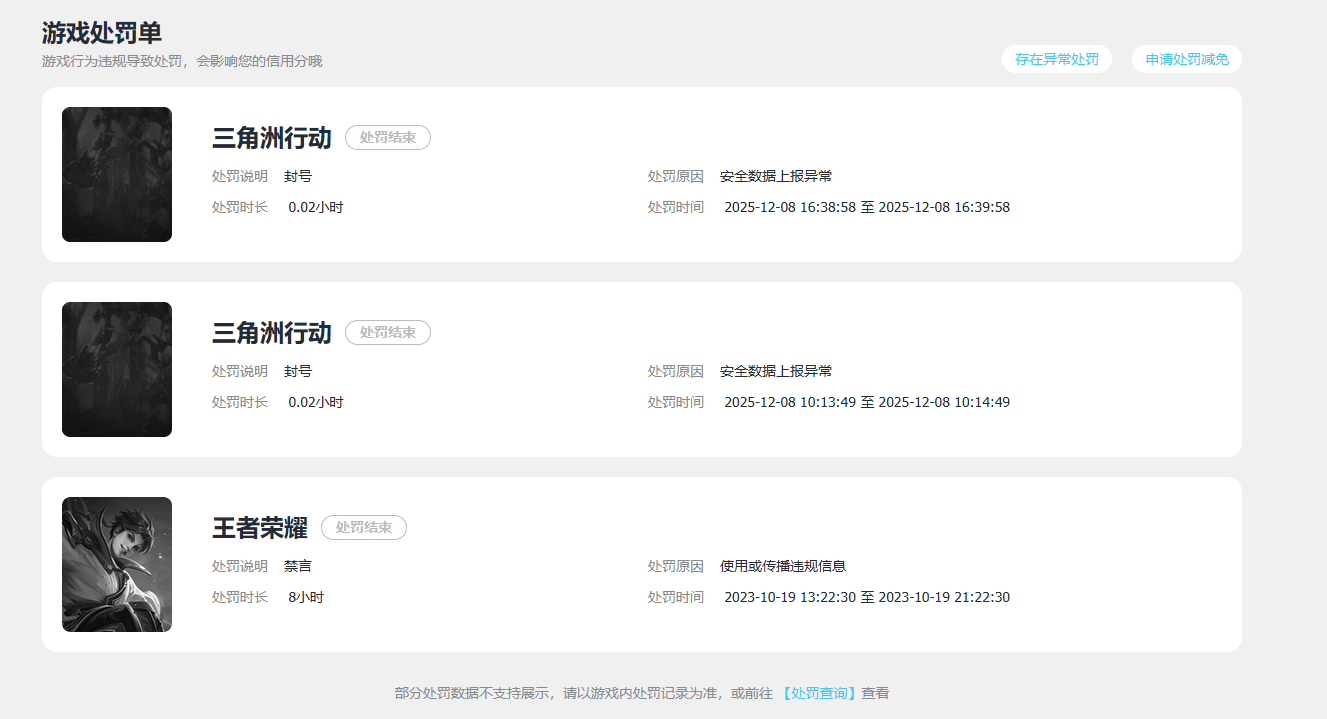The height and width of the screenshot is (719, 1327).
Task: Select the 禁言 penalty description
Action: tap(298, 566)
